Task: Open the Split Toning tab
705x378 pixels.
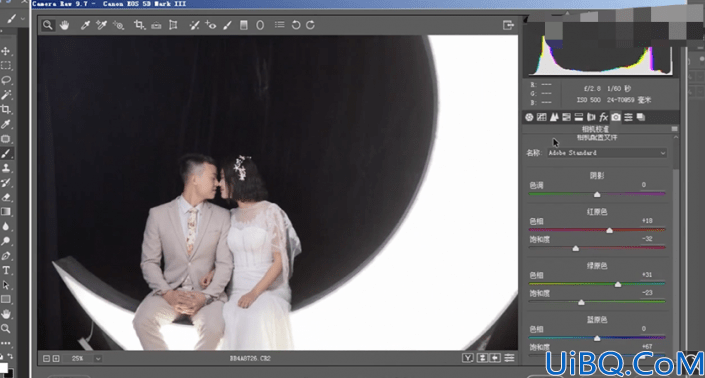Action: point(579,117)
